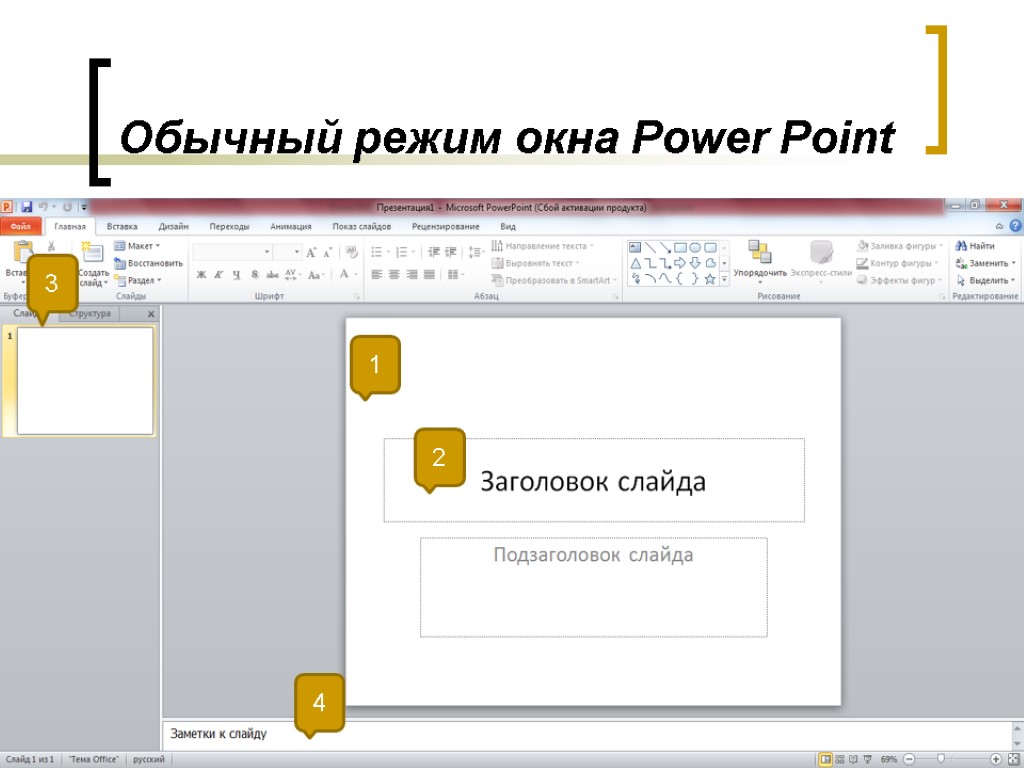Switch to Reading view icon

[853, 760]
